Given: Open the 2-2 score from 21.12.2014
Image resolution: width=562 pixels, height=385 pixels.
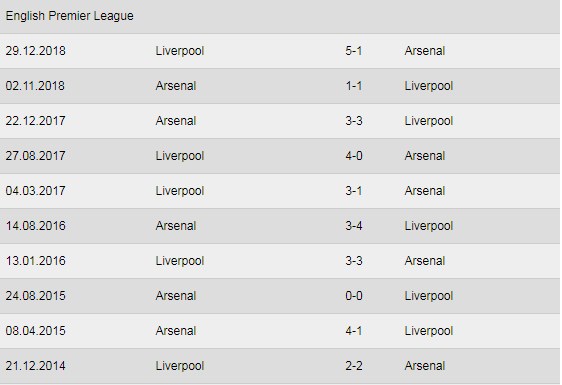Looking at the screenshot, I should [x=353, y=366].
